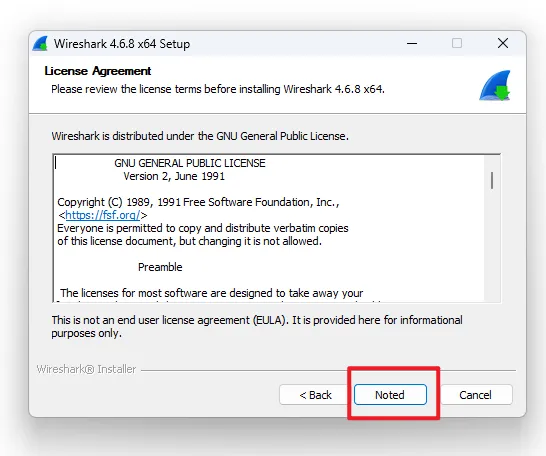This screenshot has height=456, width=546.
Task: Click the Wireshark fin icon in title bar
Action: coord(40,44)
